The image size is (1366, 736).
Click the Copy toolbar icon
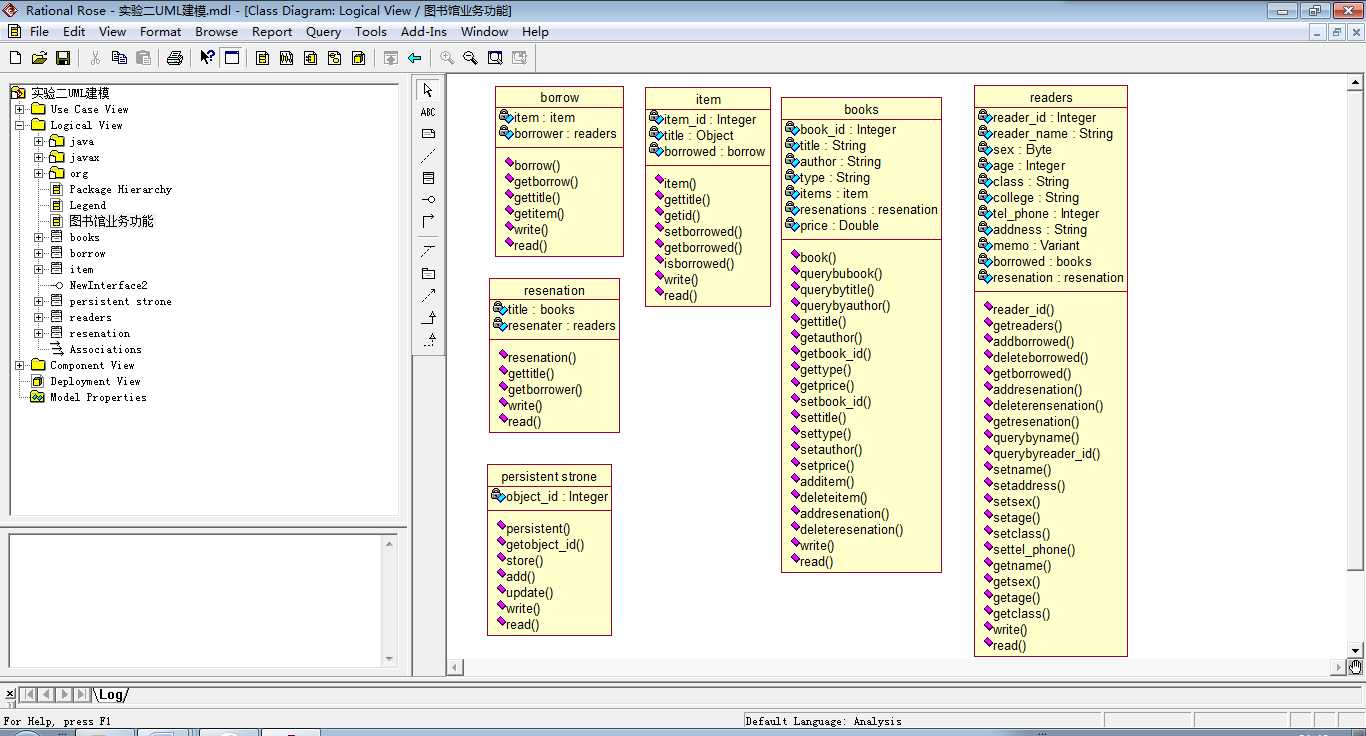[x=119, y=58]
